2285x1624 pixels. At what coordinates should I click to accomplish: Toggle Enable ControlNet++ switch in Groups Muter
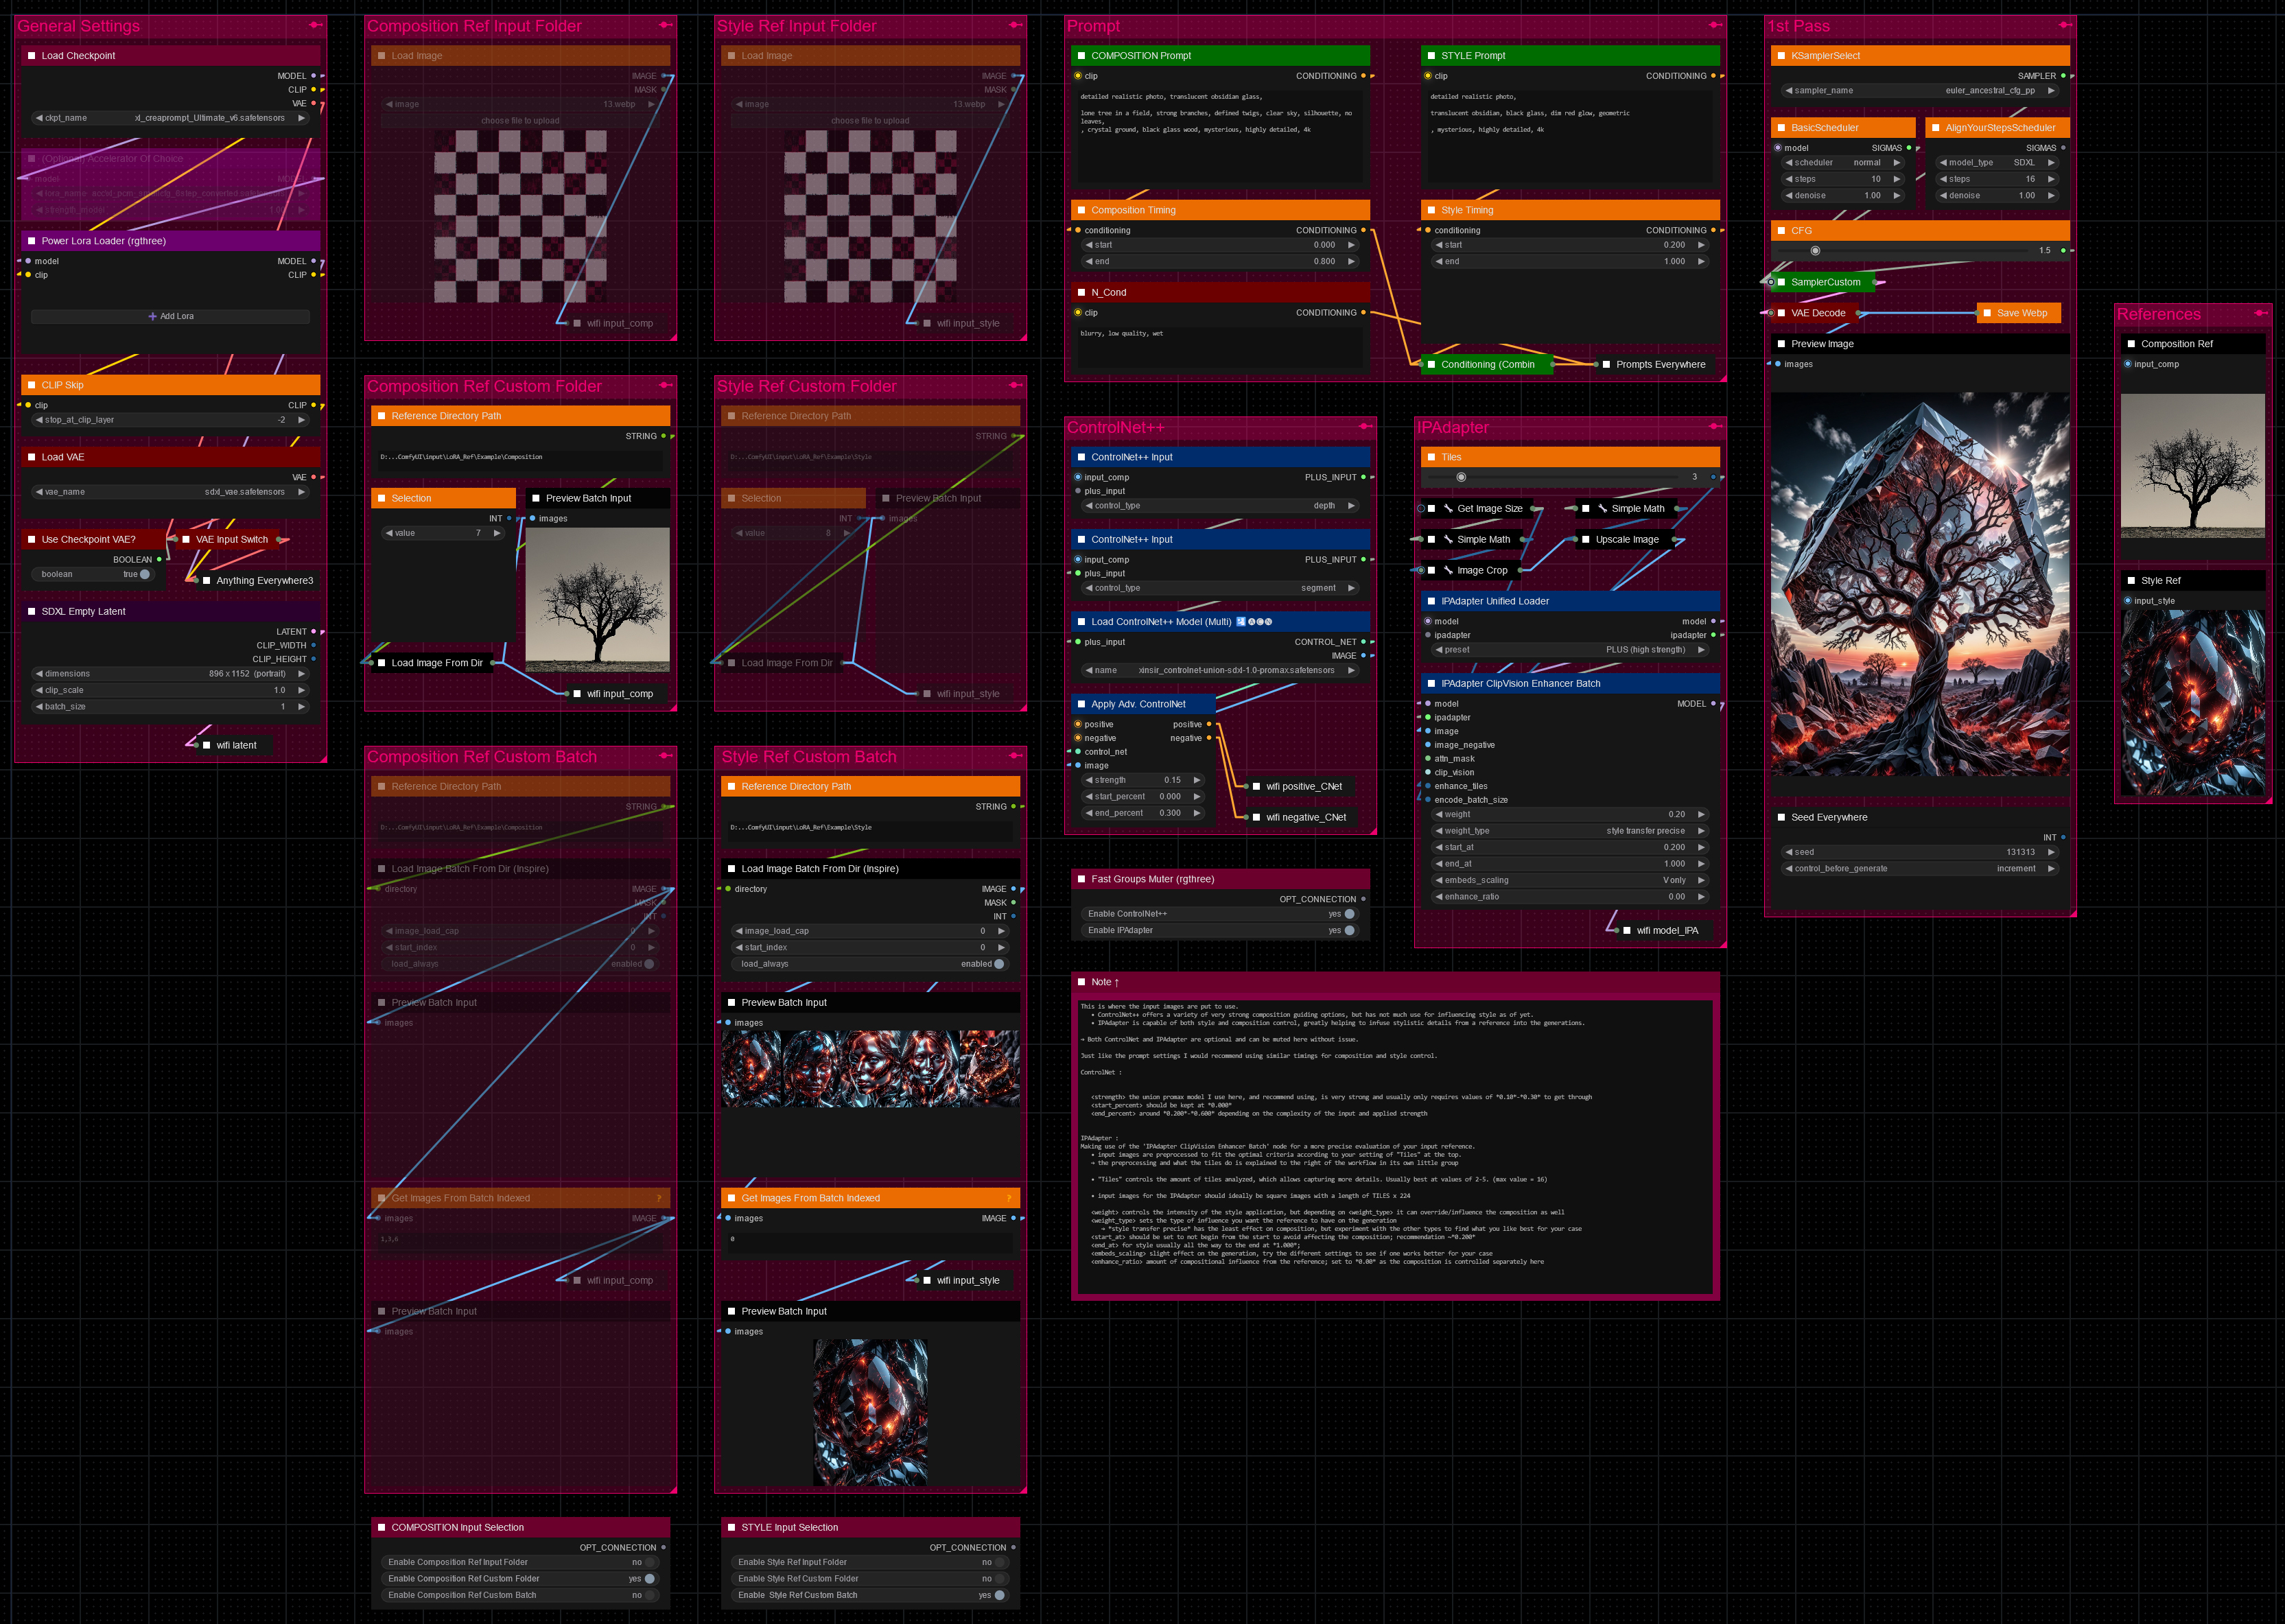pos(1349,914)
